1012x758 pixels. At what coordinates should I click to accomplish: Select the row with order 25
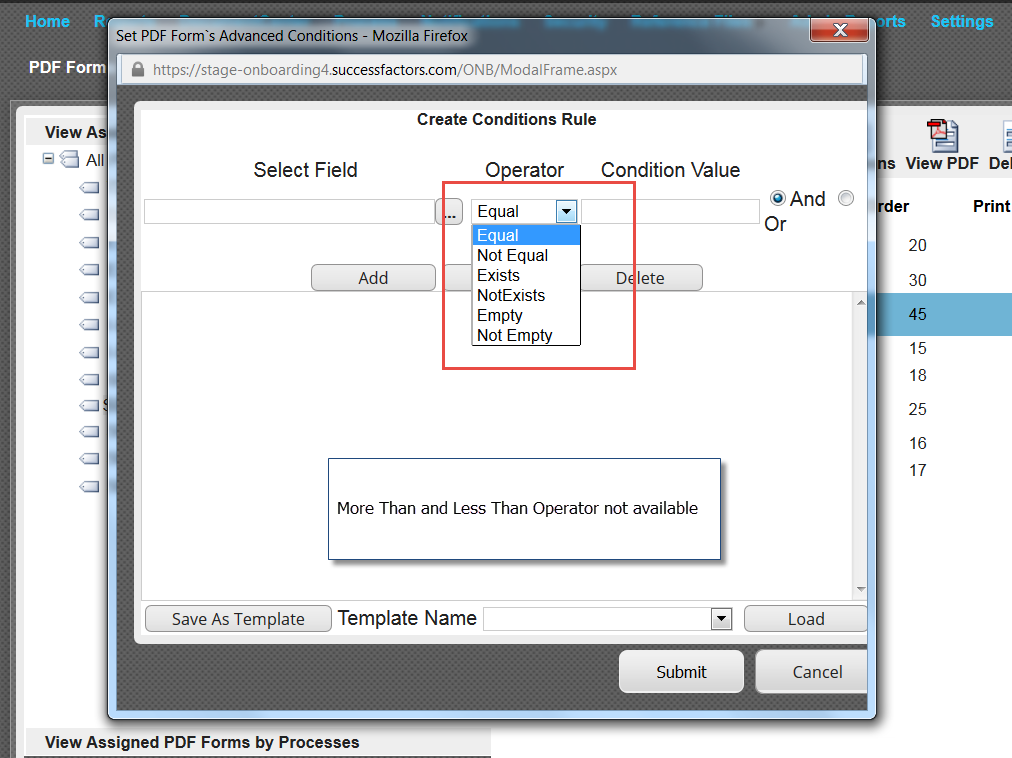(x=917, y=409)
